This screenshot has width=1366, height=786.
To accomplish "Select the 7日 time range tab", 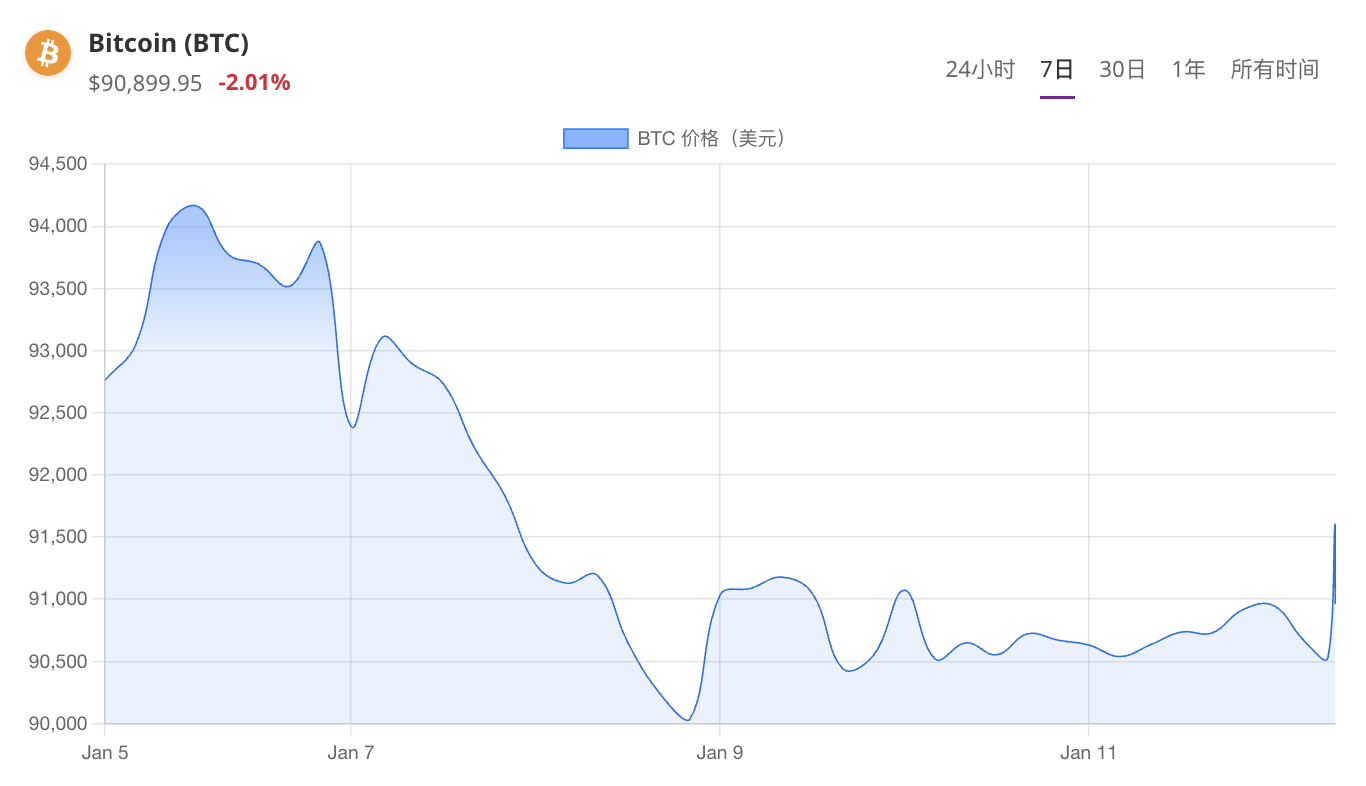I will (x=1057, y=69).
